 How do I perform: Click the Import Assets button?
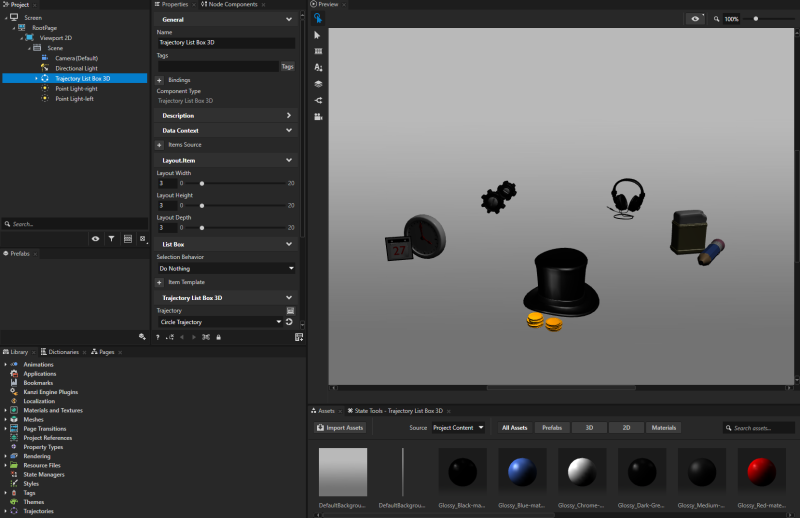[x=341, y=427]
